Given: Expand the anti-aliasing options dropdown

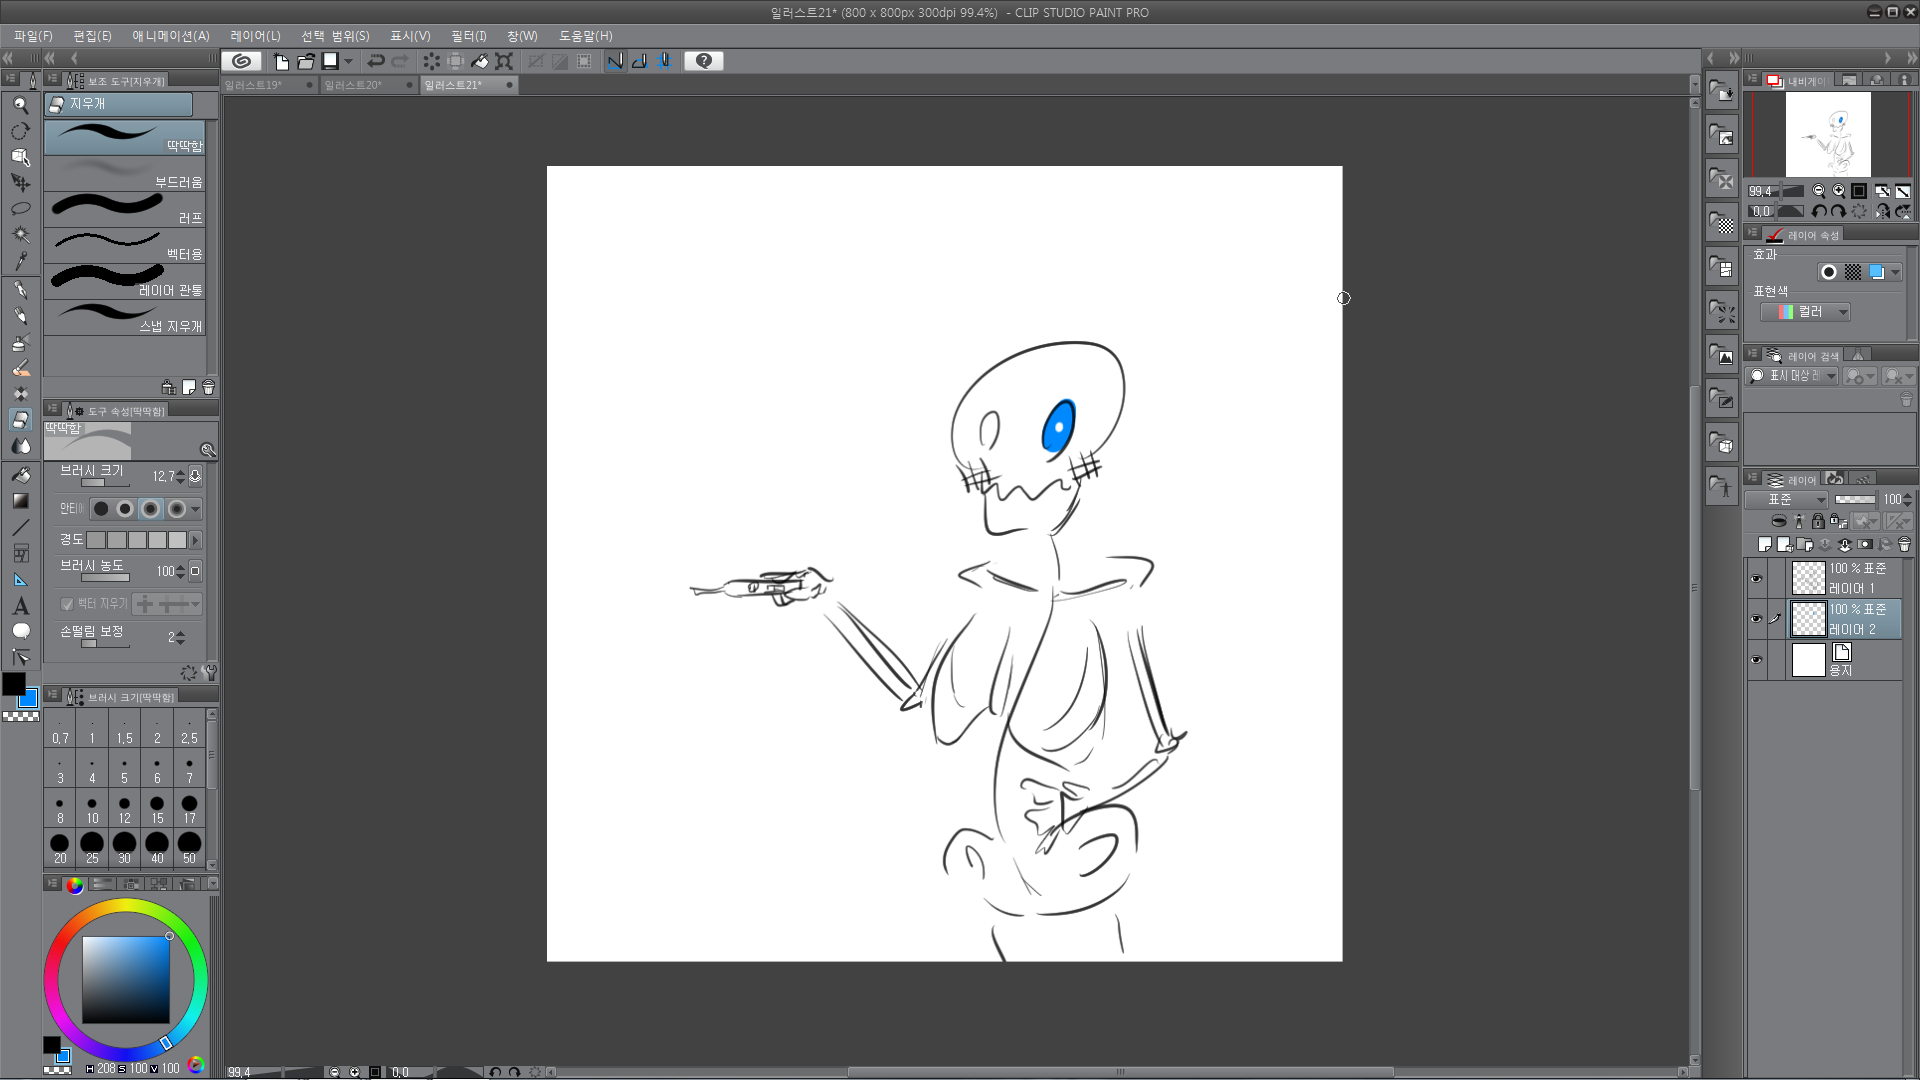Looking at the screenshot, I should (x=196, y=509).
